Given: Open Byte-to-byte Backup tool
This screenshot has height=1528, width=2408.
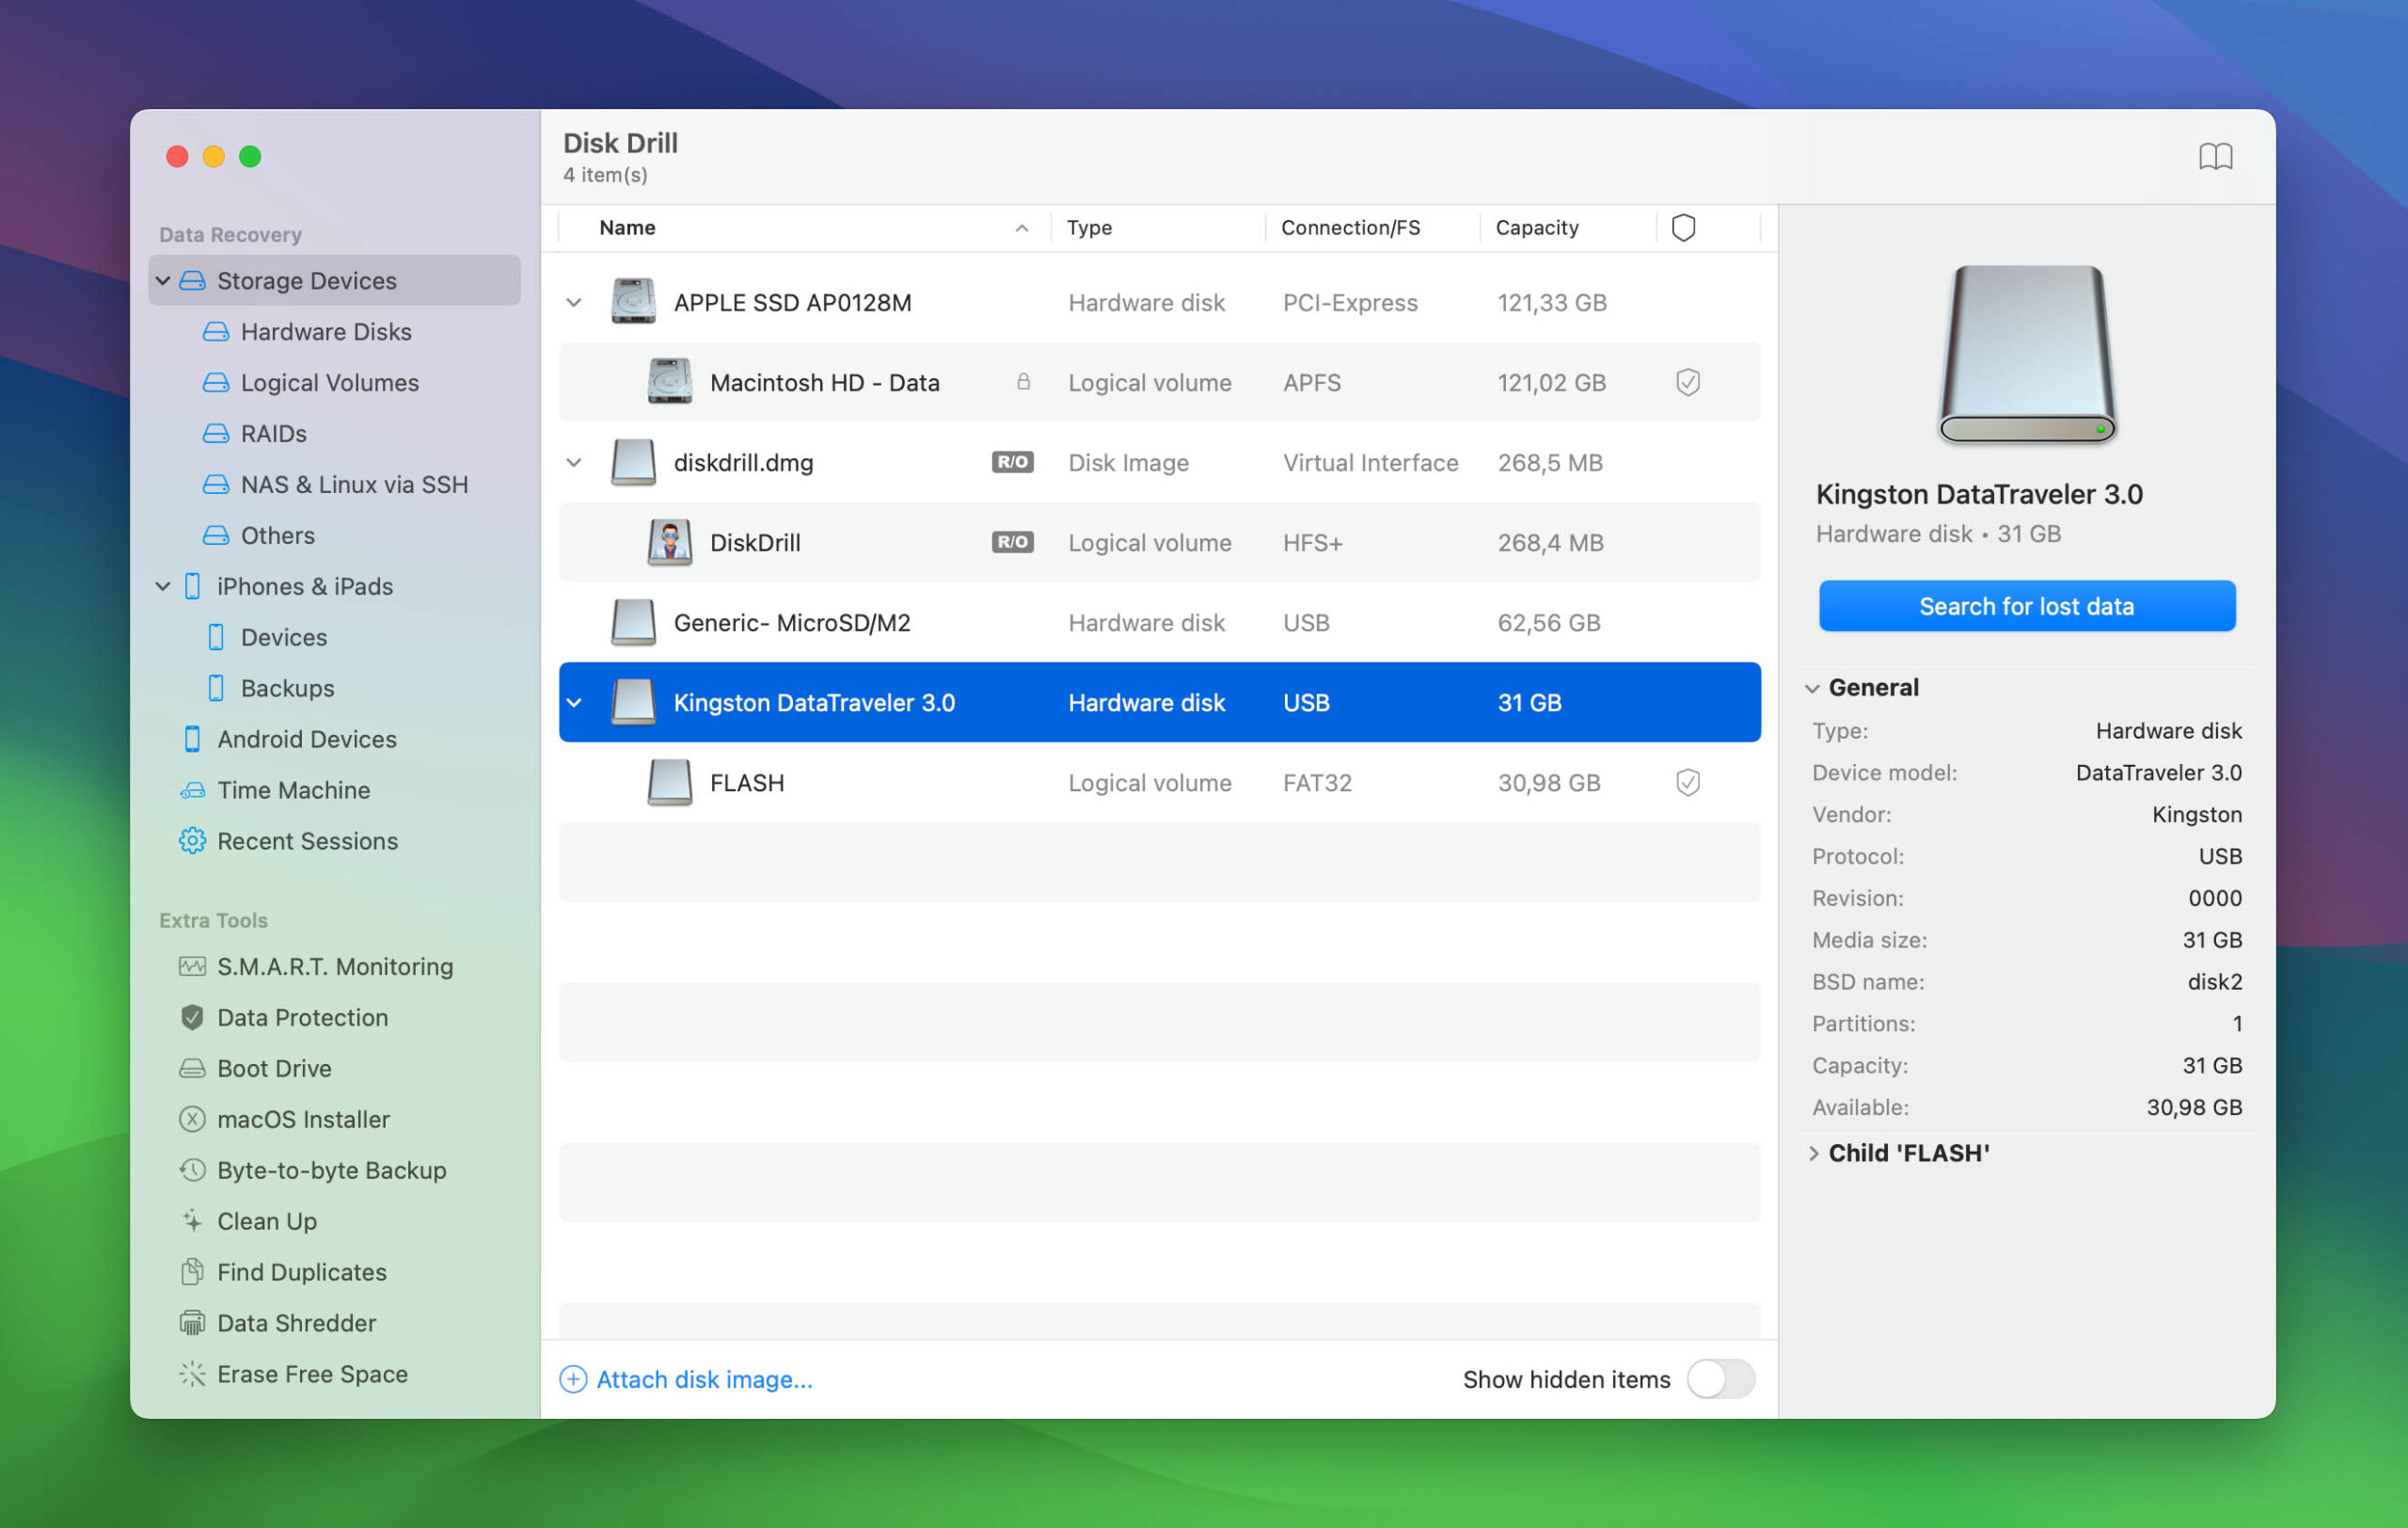Looking at the screenshot, I should coord(331,1169).
